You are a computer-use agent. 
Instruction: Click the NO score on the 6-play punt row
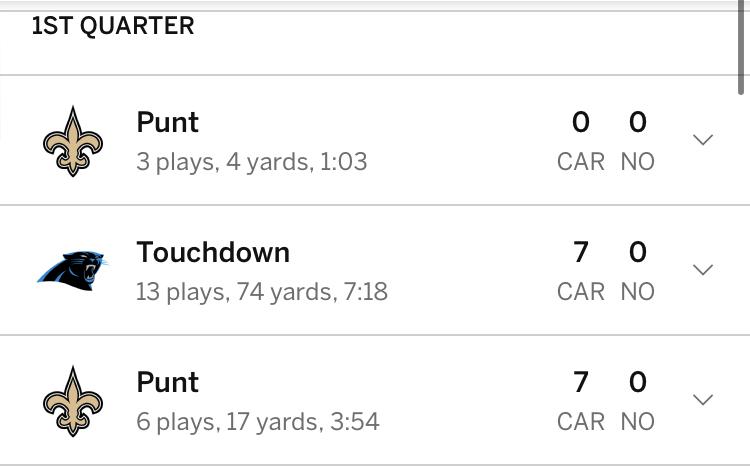[637, 383]
